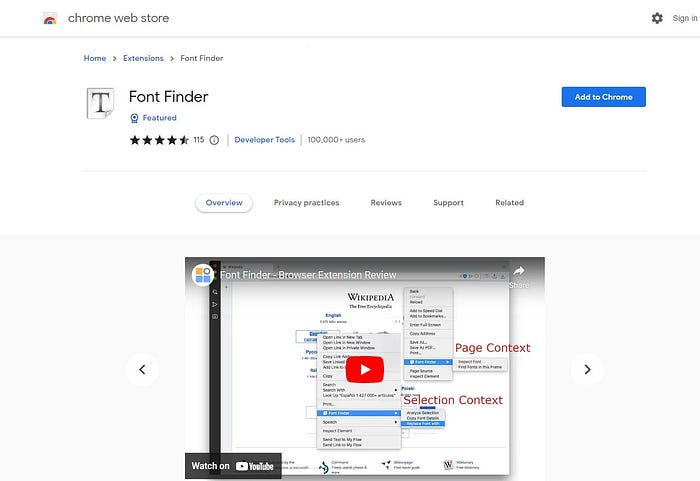700x481 pixels.
Task: Click the Font Finder extension heading
Action: click(168, 97)
